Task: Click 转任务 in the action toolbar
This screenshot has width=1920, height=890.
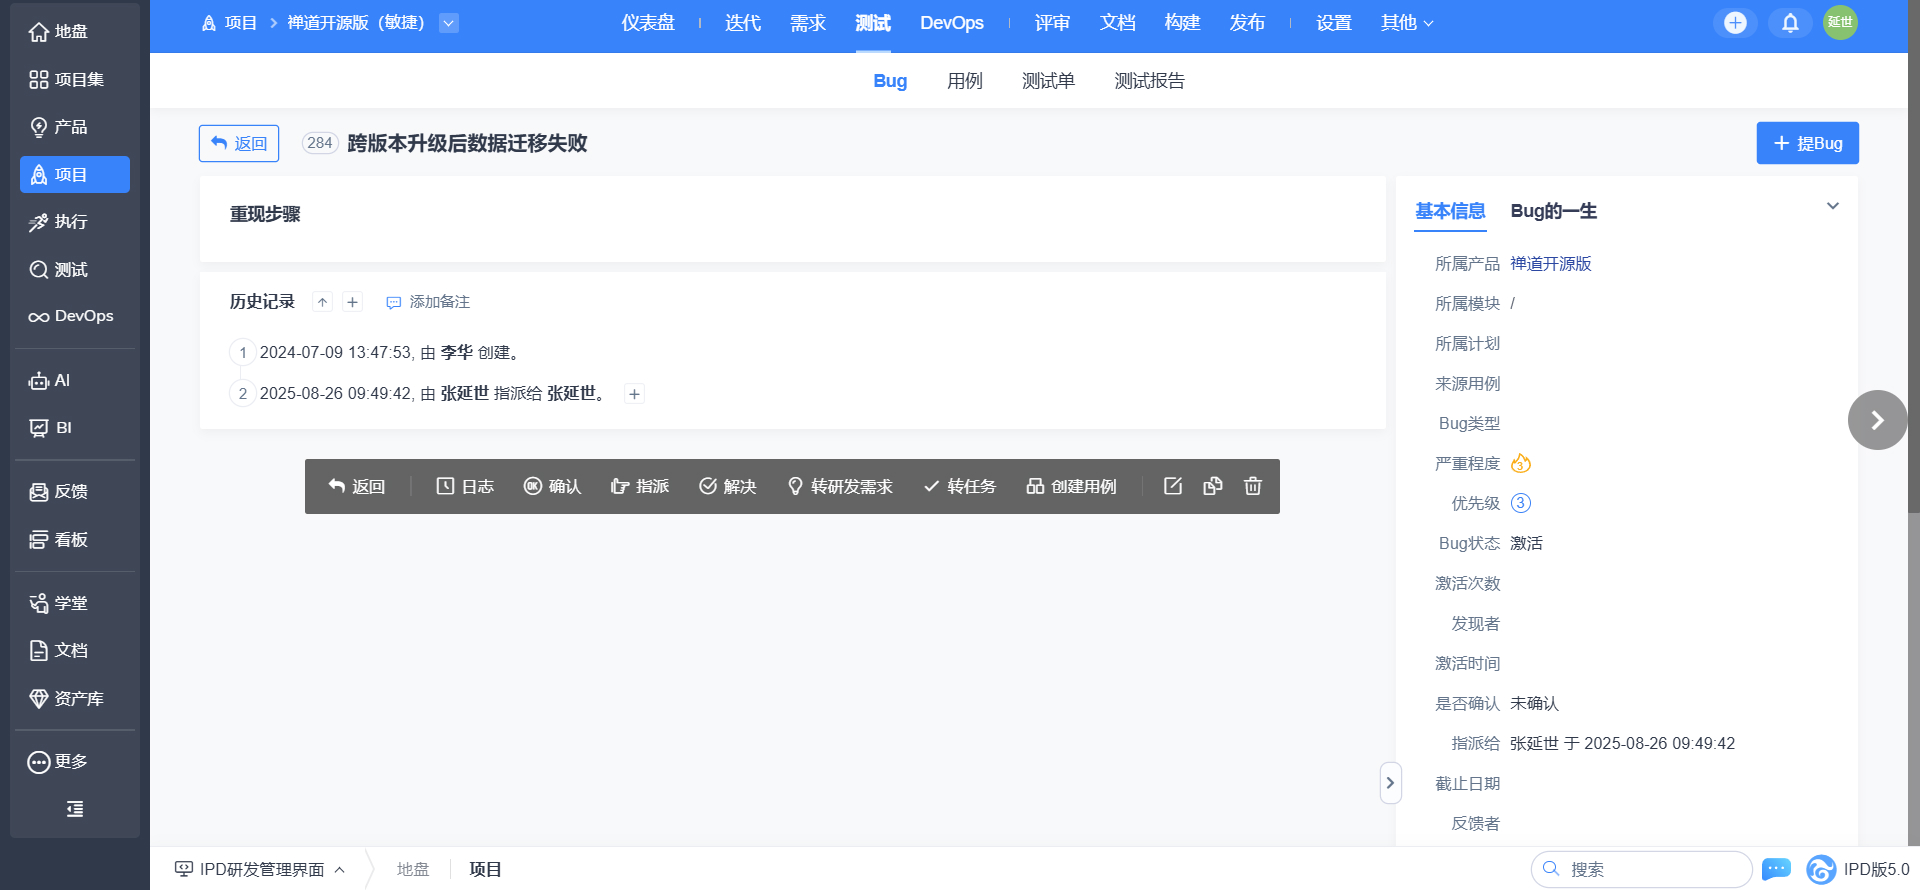Action: [x=960, y=486]
